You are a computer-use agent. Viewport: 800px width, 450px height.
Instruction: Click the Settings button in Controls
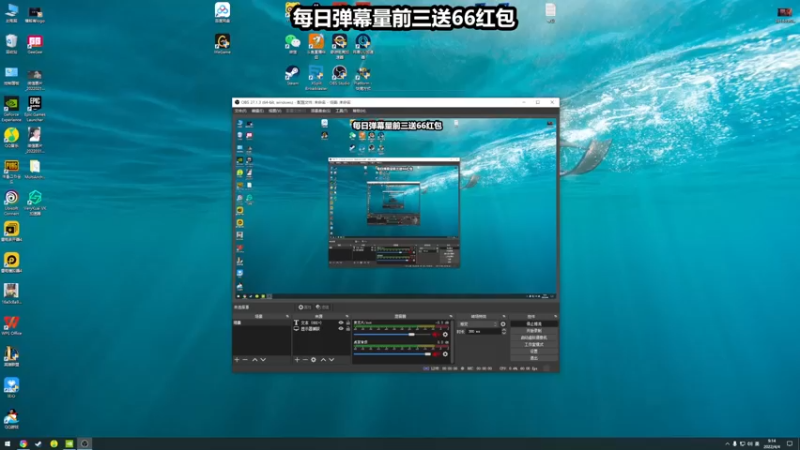coord(534,351)
